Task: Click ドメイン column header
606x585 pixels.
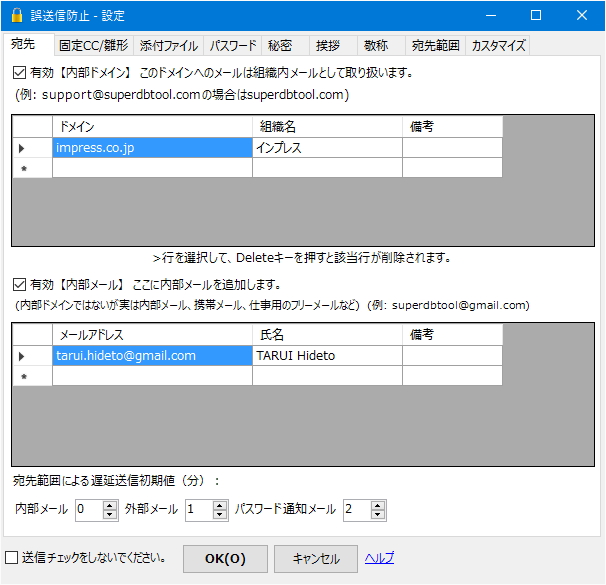Action: pos(152,126)
